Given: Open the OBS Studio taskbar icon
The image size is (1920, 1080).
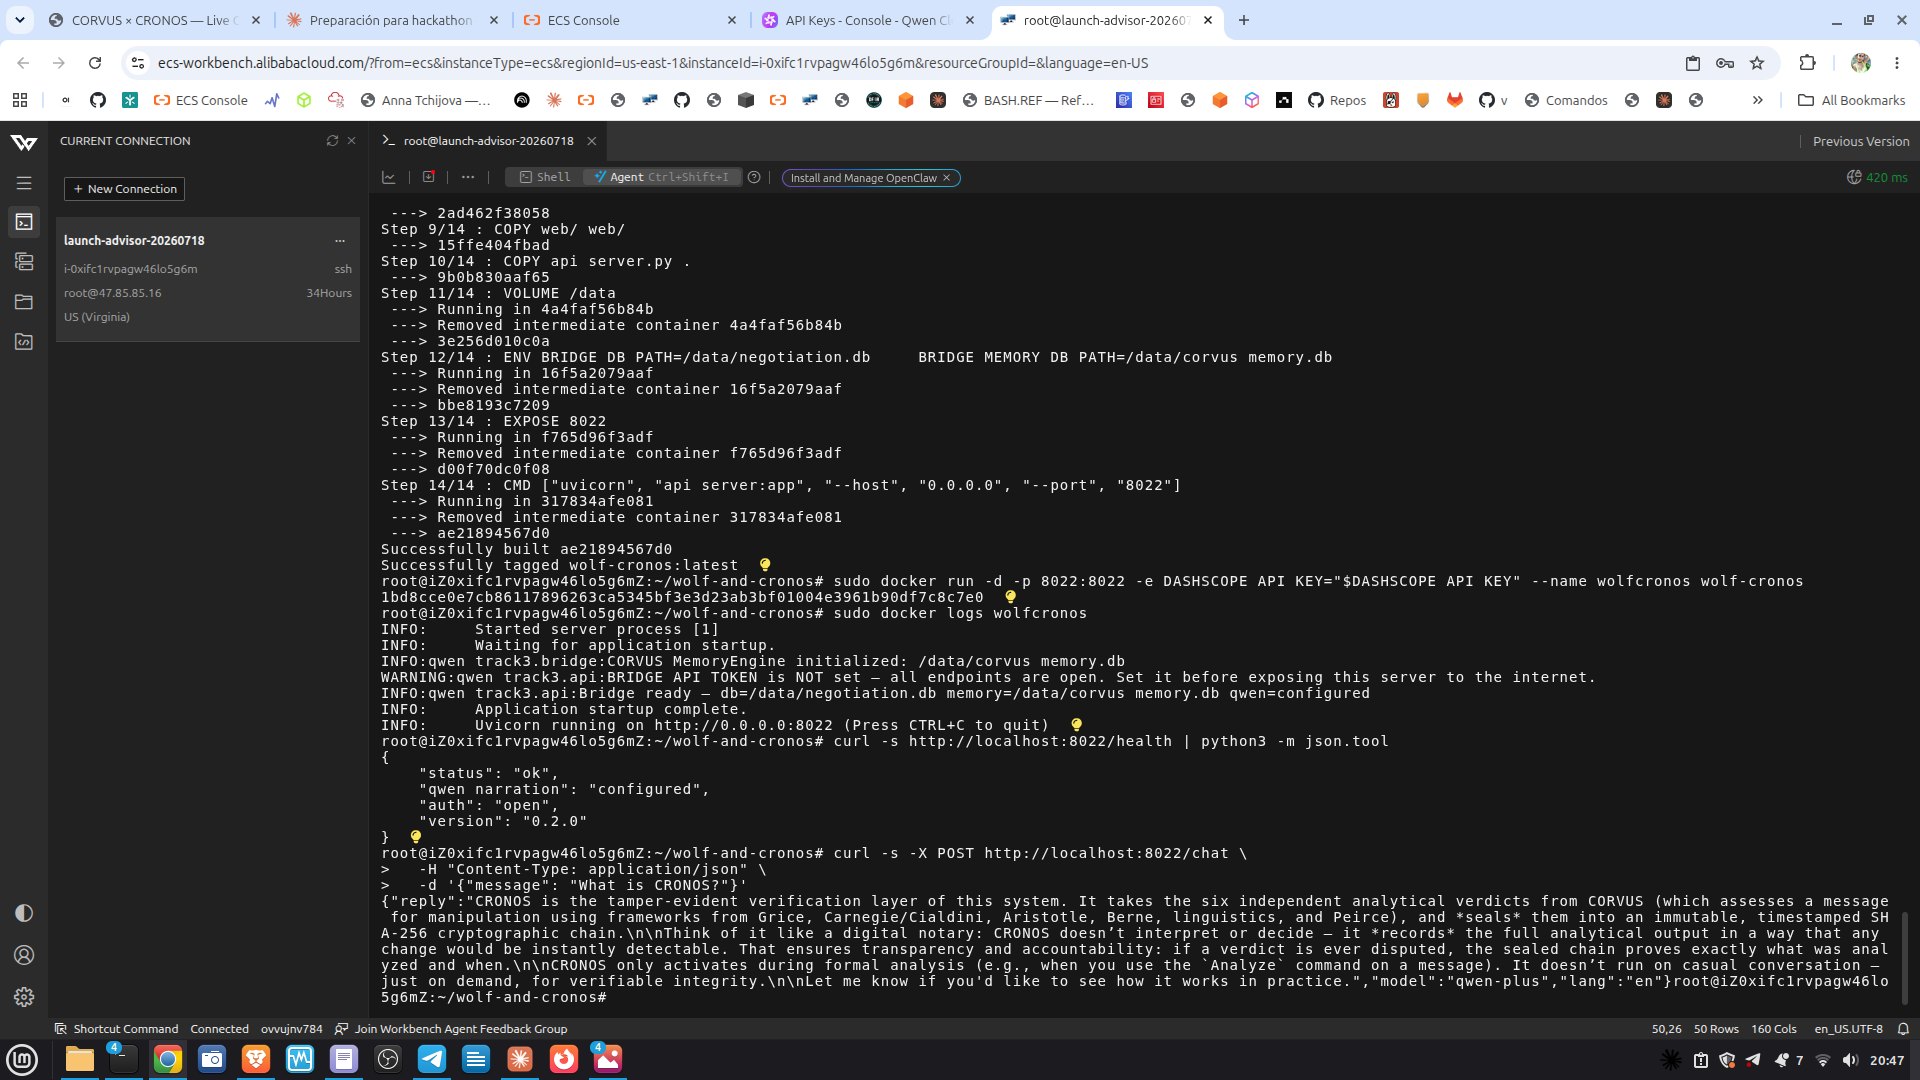Looking at the screenshot, I should tap(388, 1059).
